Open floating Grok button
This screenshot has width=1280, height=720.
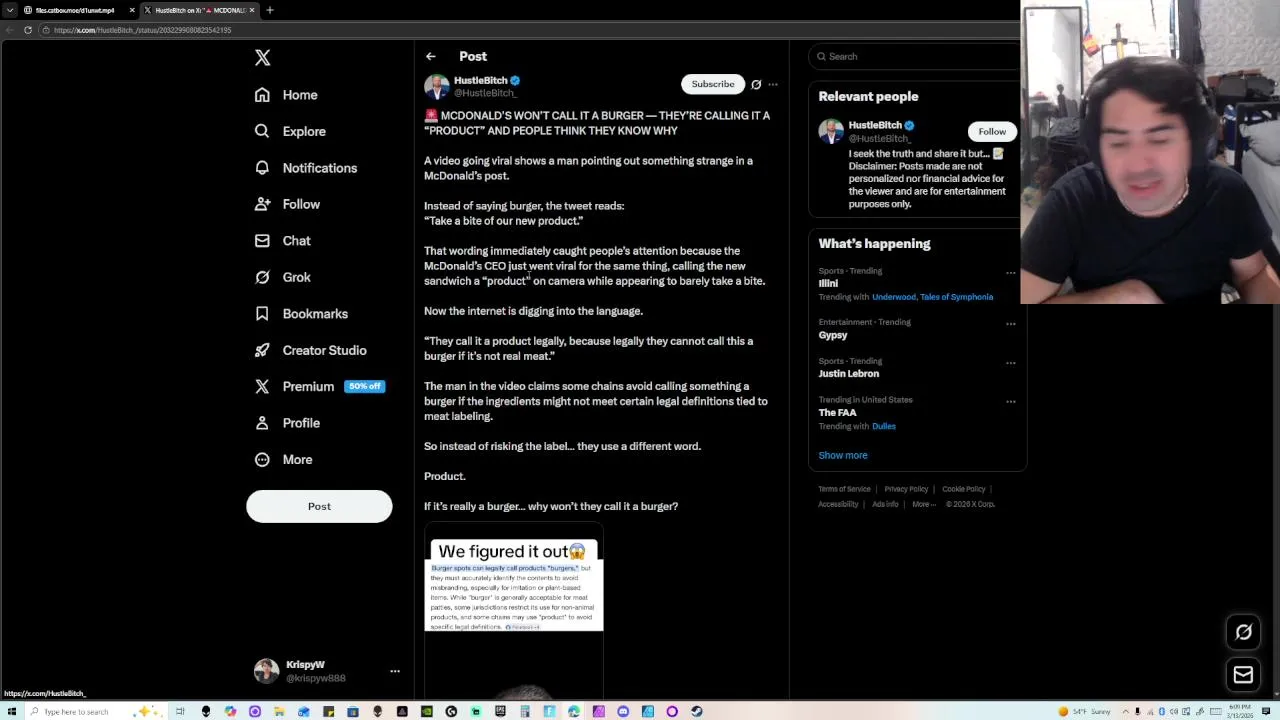(1243, 632)
